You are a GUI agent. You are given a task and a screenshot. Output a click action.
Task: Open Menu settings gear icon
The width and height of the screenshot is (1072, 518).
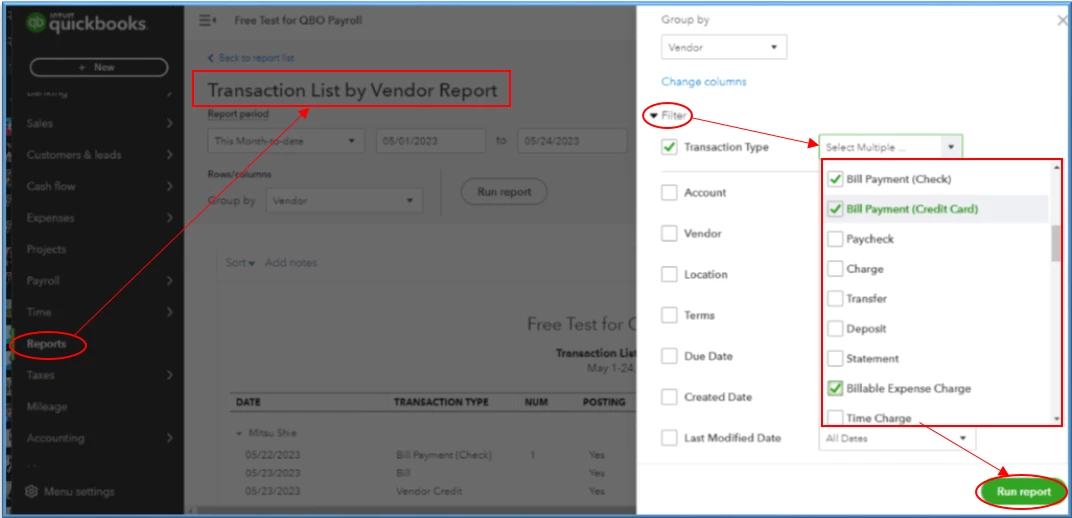pyautogui.click(x=31, y=491)
